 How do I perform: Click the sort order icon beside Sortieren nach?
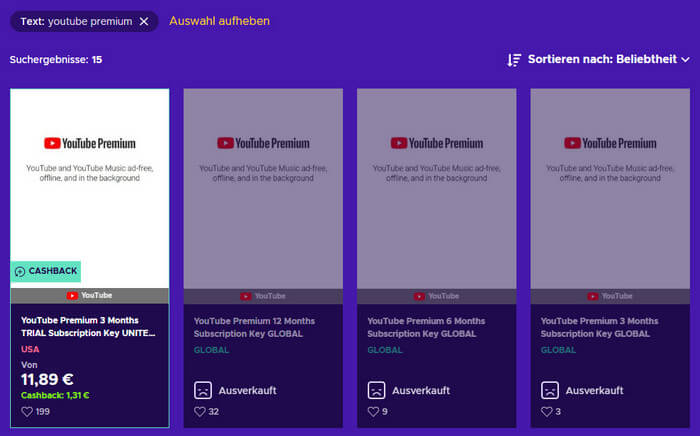tap(514, 60)
